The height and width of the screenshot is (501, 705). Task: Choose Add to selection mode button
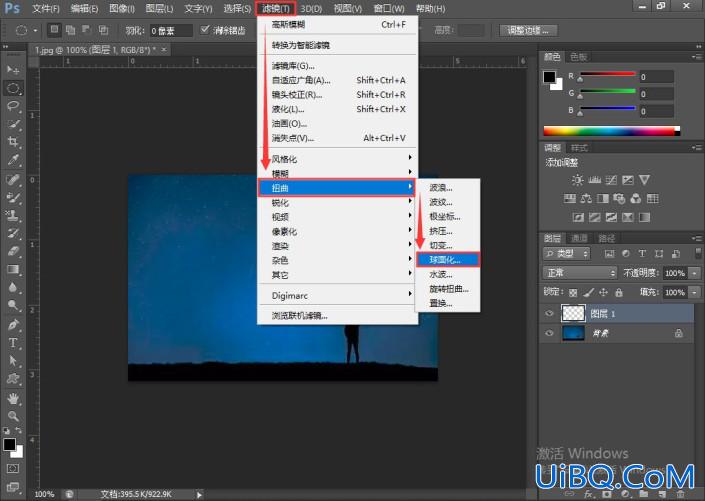click(x=70, y=30)
